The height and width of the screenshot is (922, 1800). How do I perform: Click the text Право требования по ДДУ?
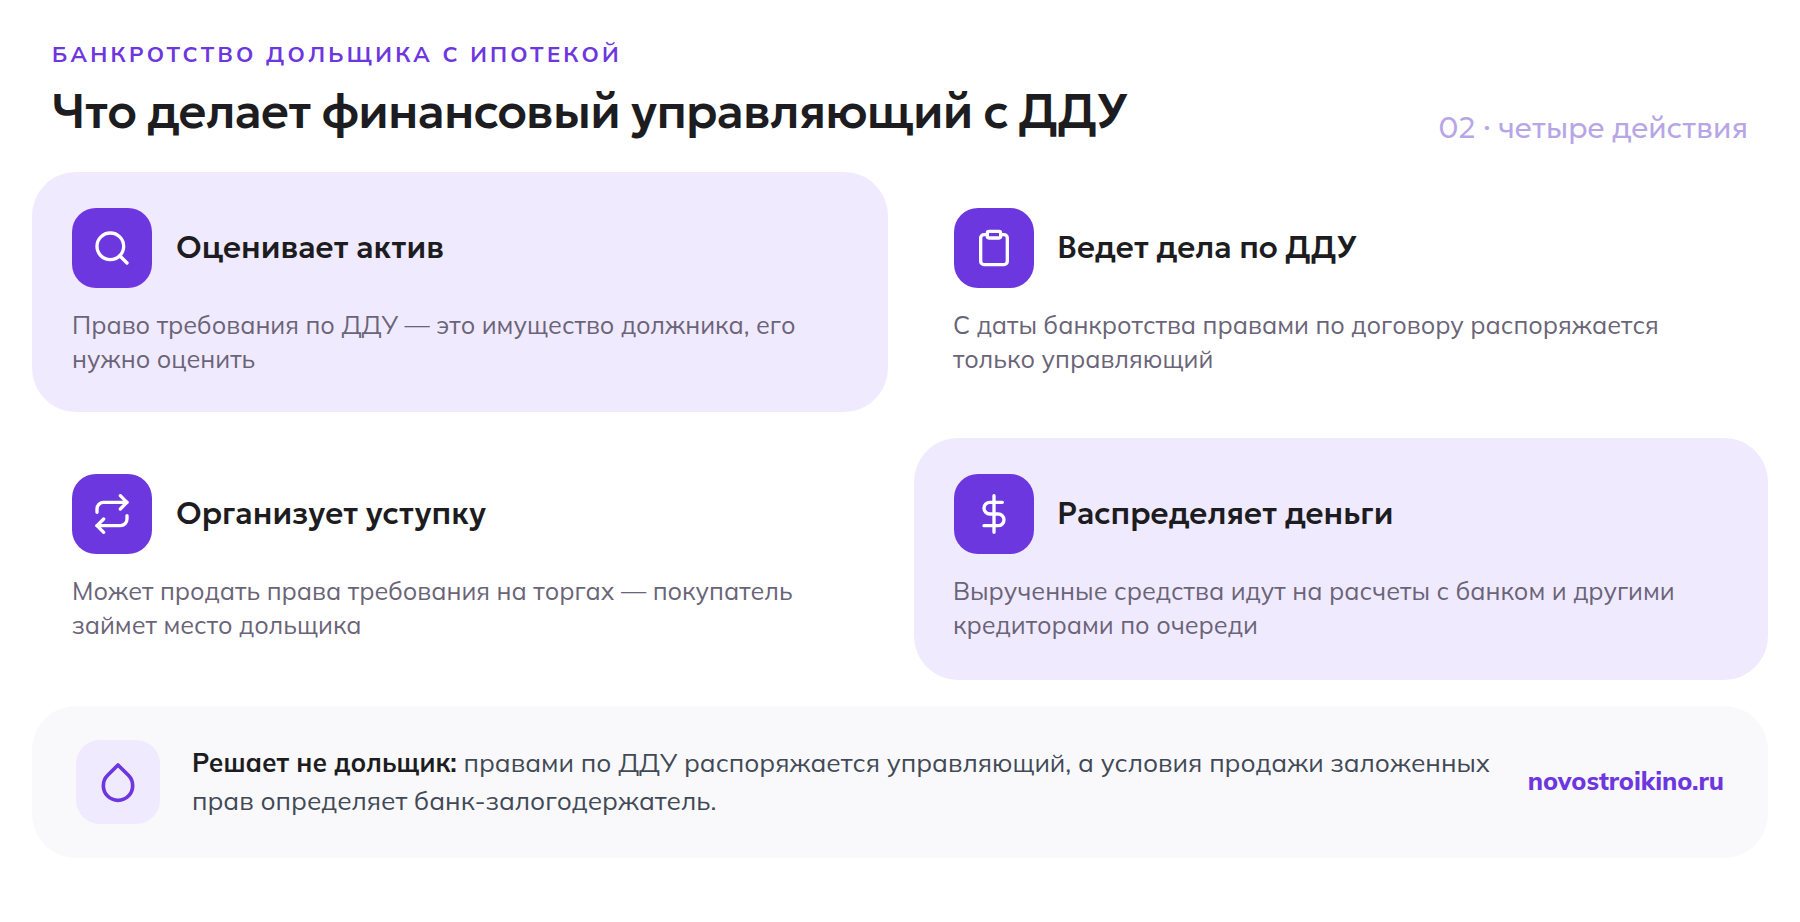click(235, 326)
